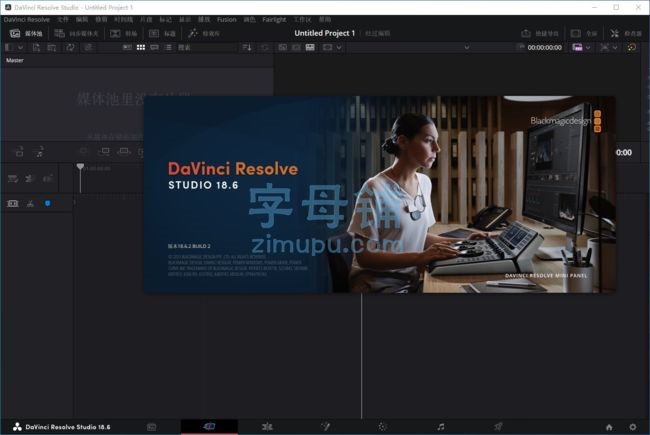Click the track clip icon in track header
650x435 pixels.
click(13, 204)
